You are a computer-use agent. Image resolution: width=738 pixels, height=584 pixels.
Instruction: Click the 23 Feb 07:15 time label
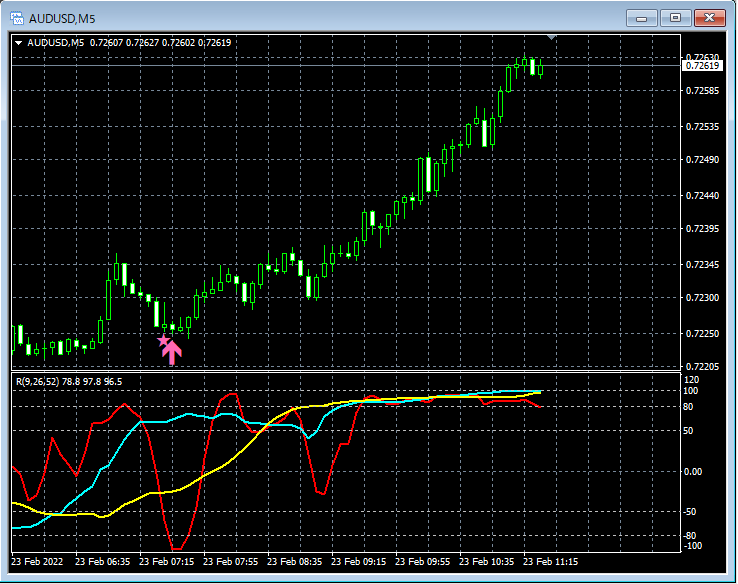pos(166,562)
